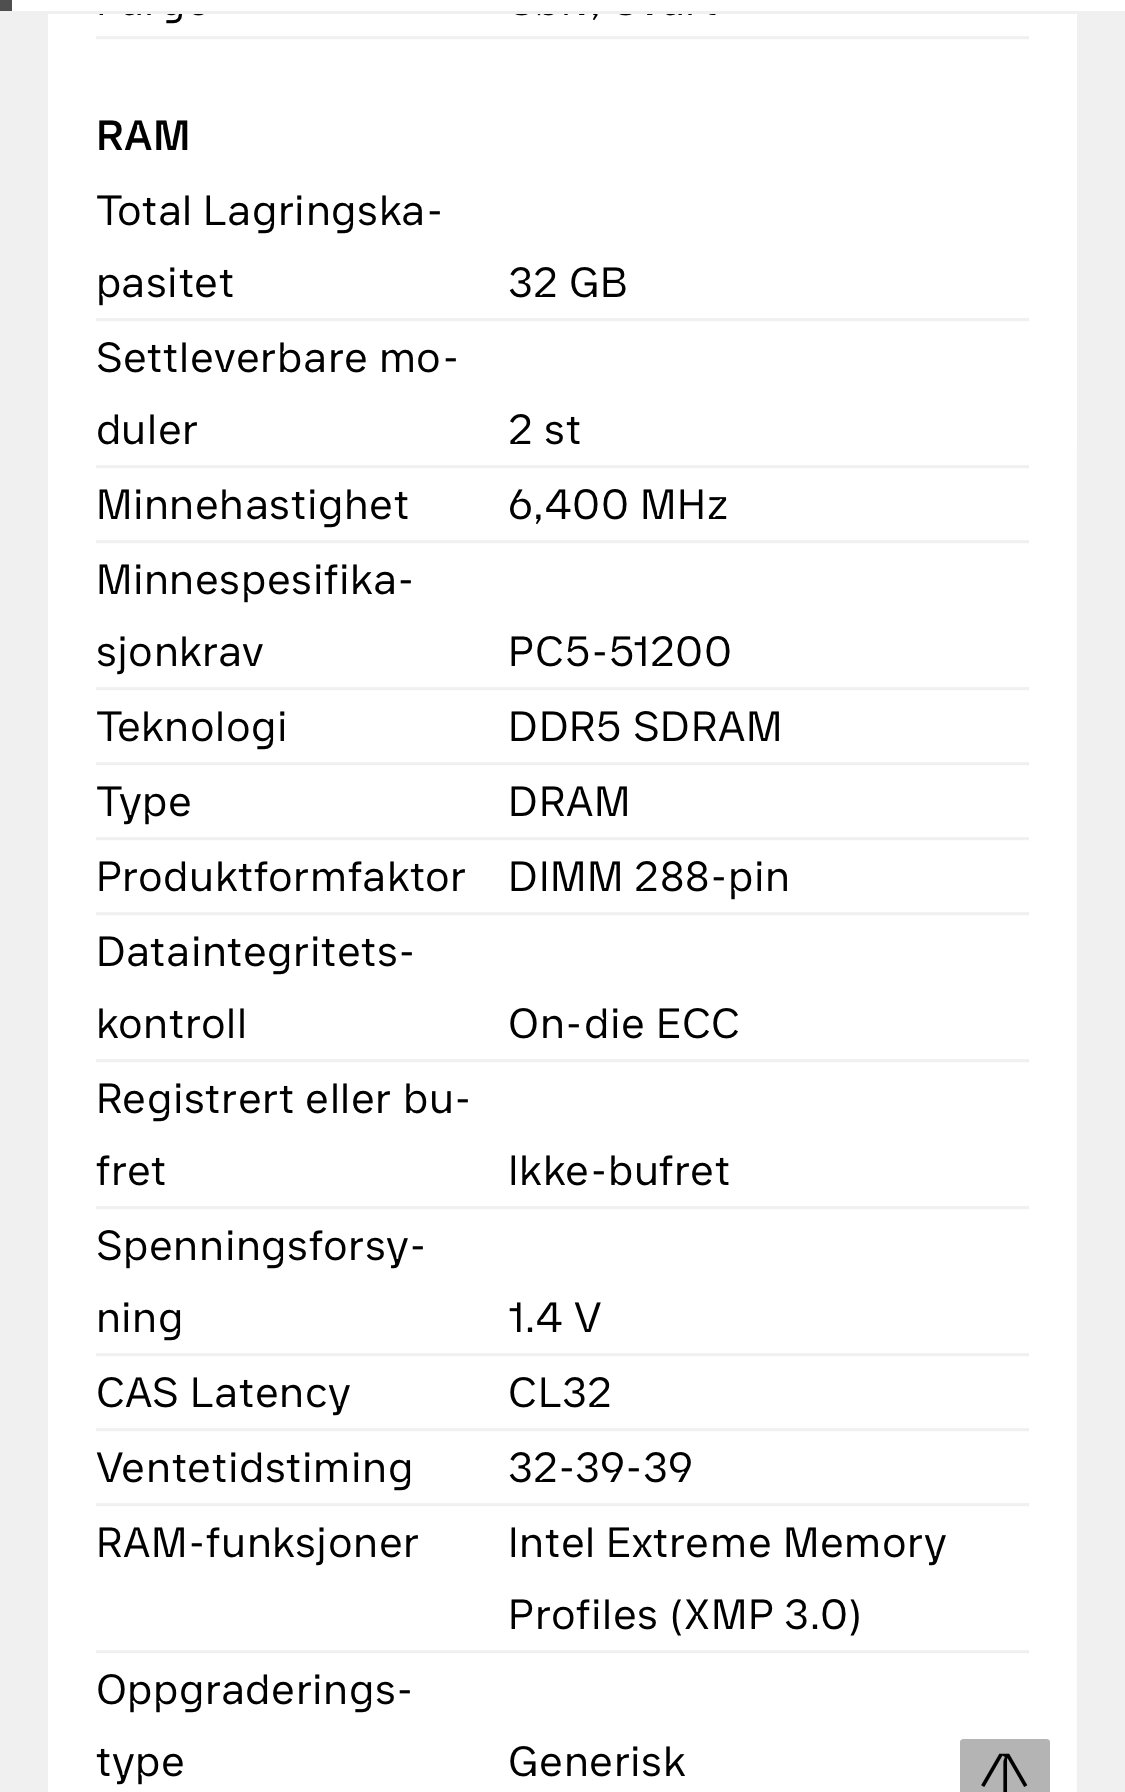This screenshot has height=1792, width=1125.
Task: Click the Minnehastighet label
Action: [252, 505]
